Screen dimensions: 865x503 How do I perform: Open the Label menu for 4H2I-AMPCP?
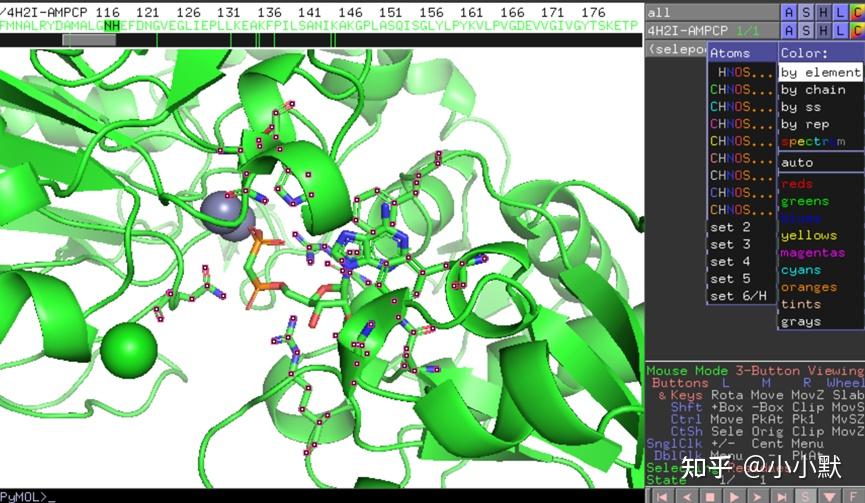(840, 30)
